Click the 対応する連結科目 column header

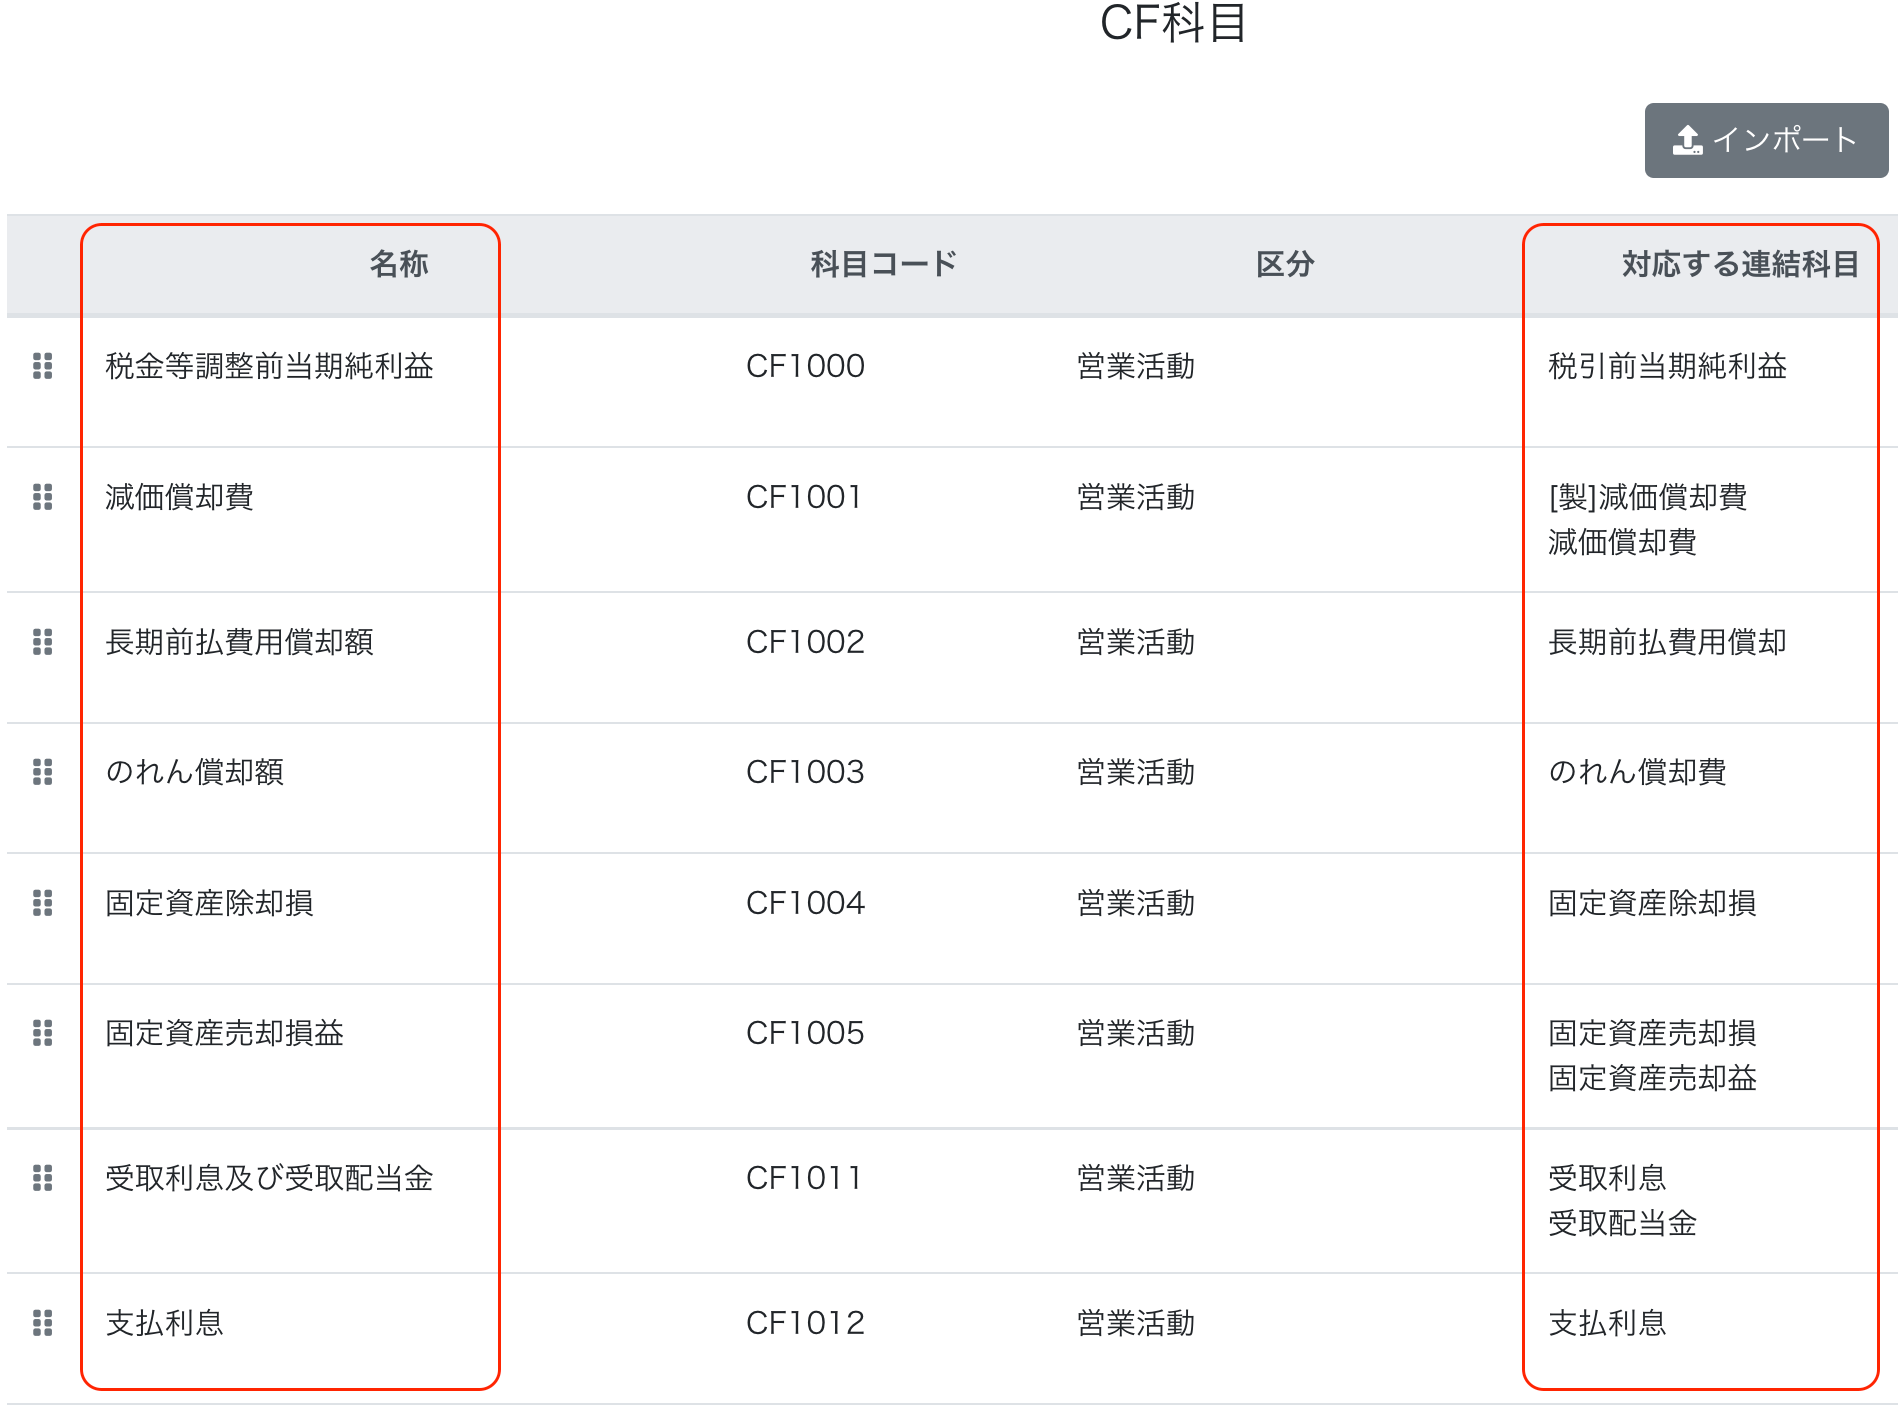coord(1739,264)
